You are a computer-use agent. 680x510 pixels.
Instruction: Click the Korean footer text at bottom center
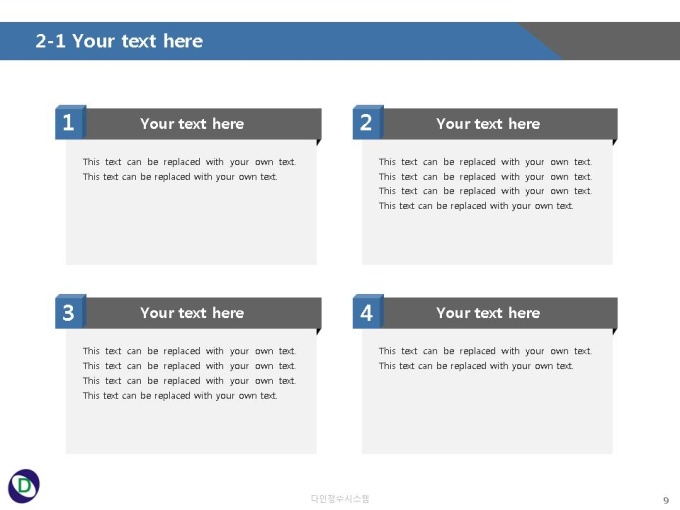tap(340, 499)
